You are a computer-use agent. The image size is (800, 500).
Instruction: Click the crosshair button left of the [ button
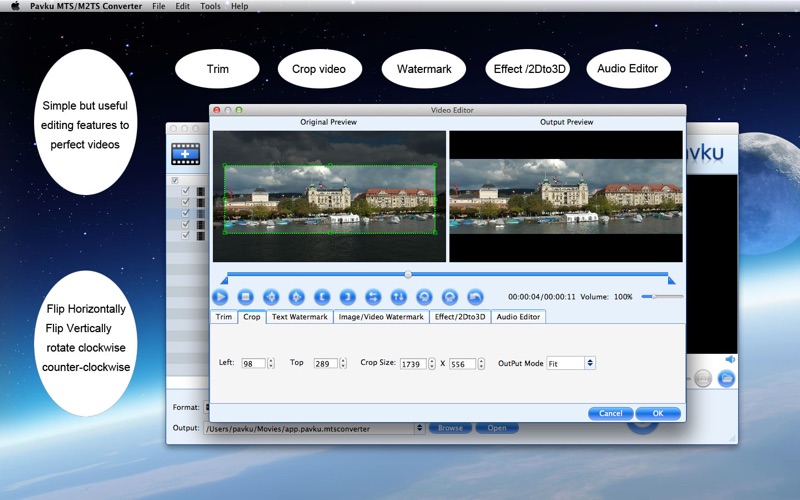click(296, 297)
